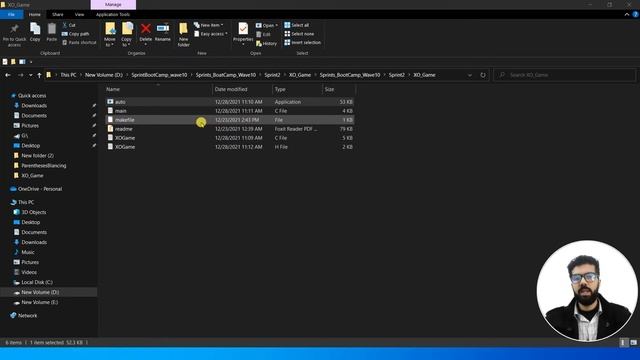The height and width of the screenshot is (360, 640).
Task: Open New folder (2) in sidebar
Action: click(x=37, y=156)
